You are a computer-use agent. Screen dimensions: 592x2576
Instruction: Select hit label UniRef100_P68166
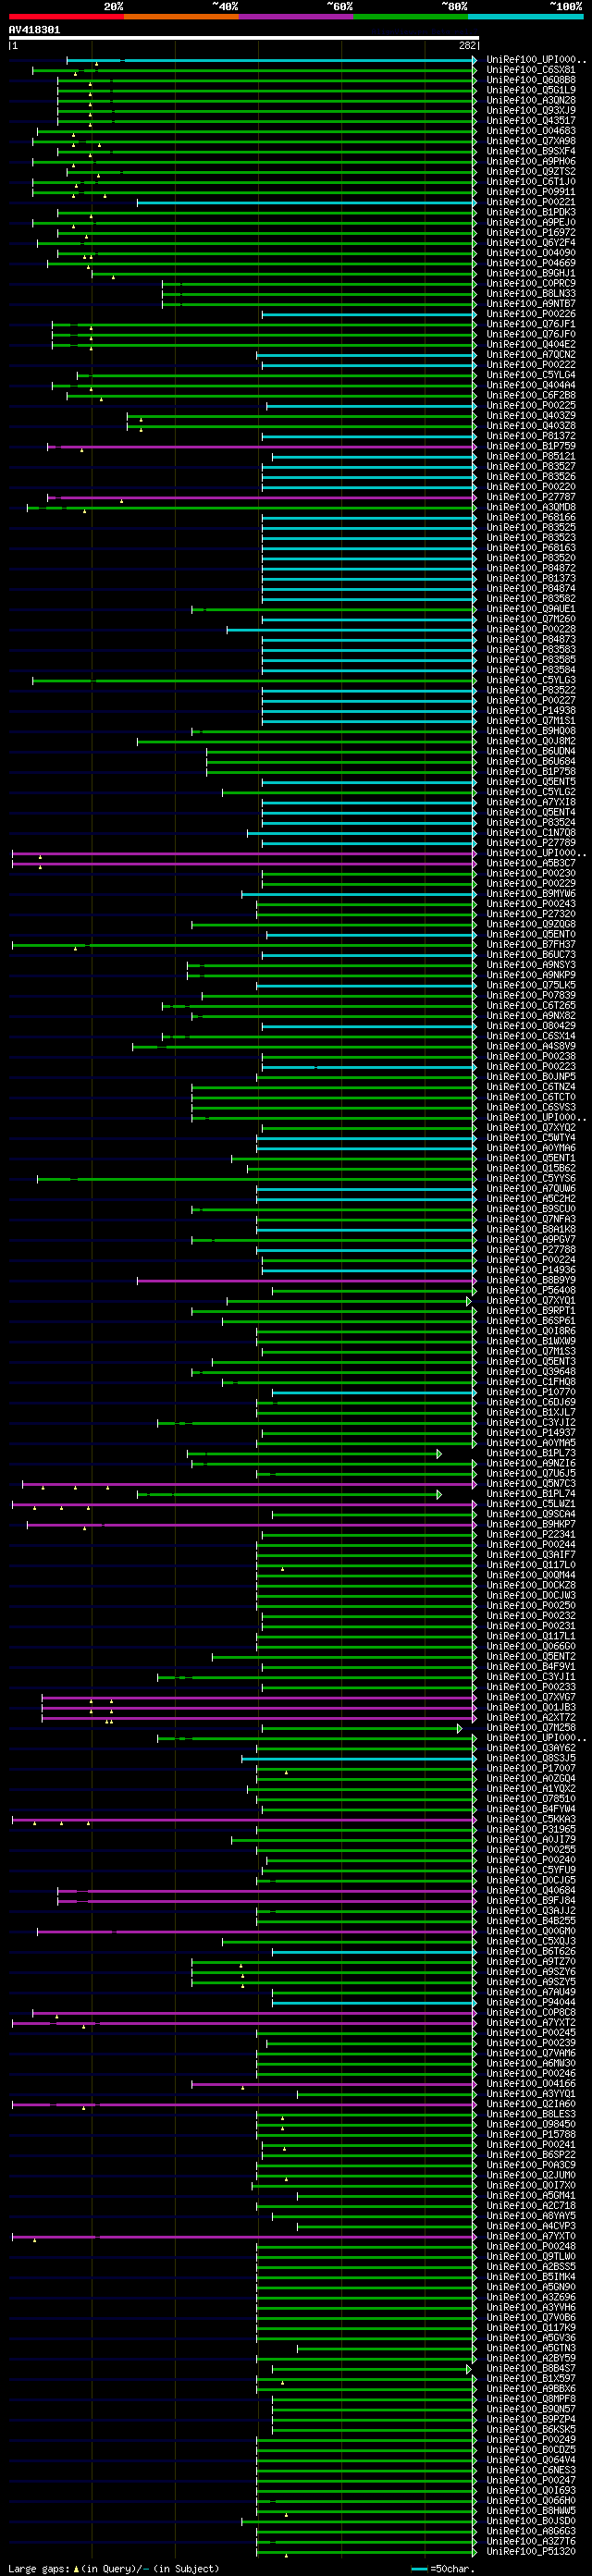531,517
